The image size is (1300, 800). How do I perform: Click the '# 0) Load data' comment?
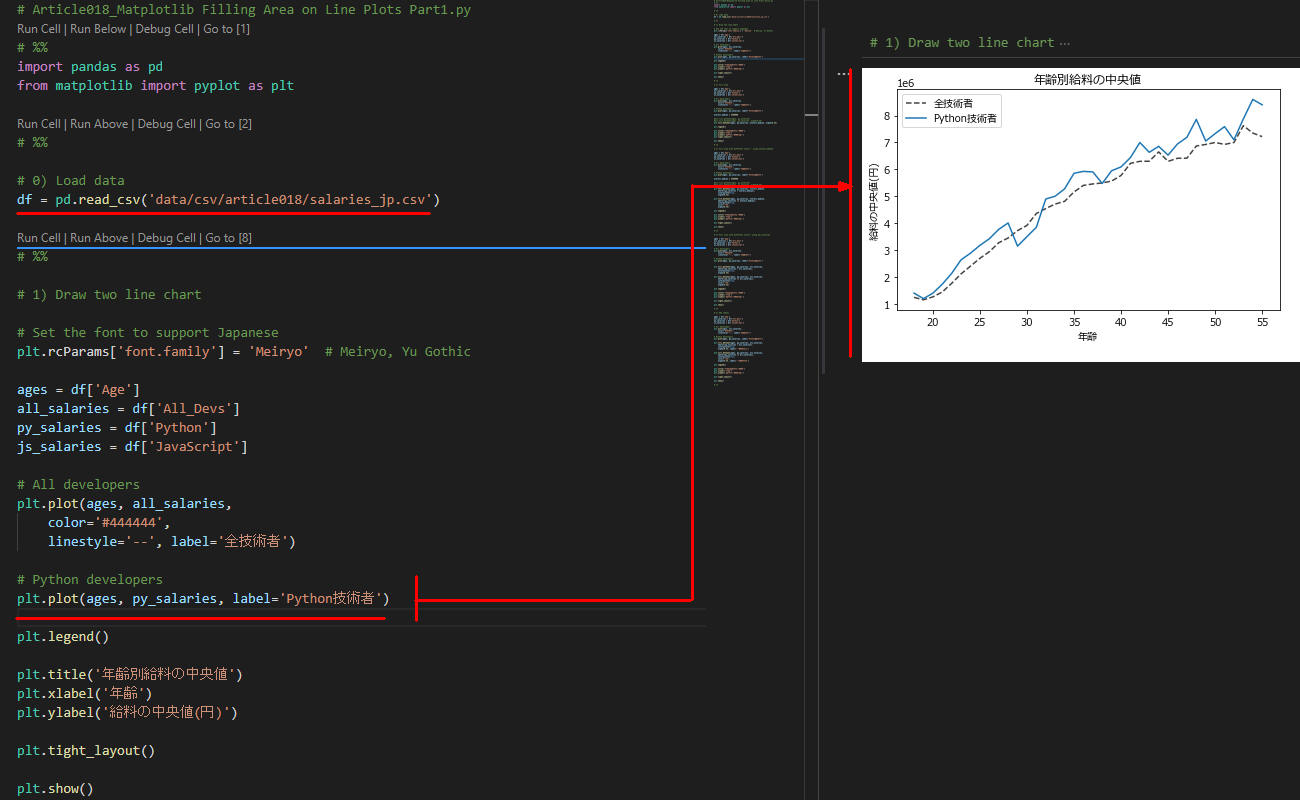[71, 181]
